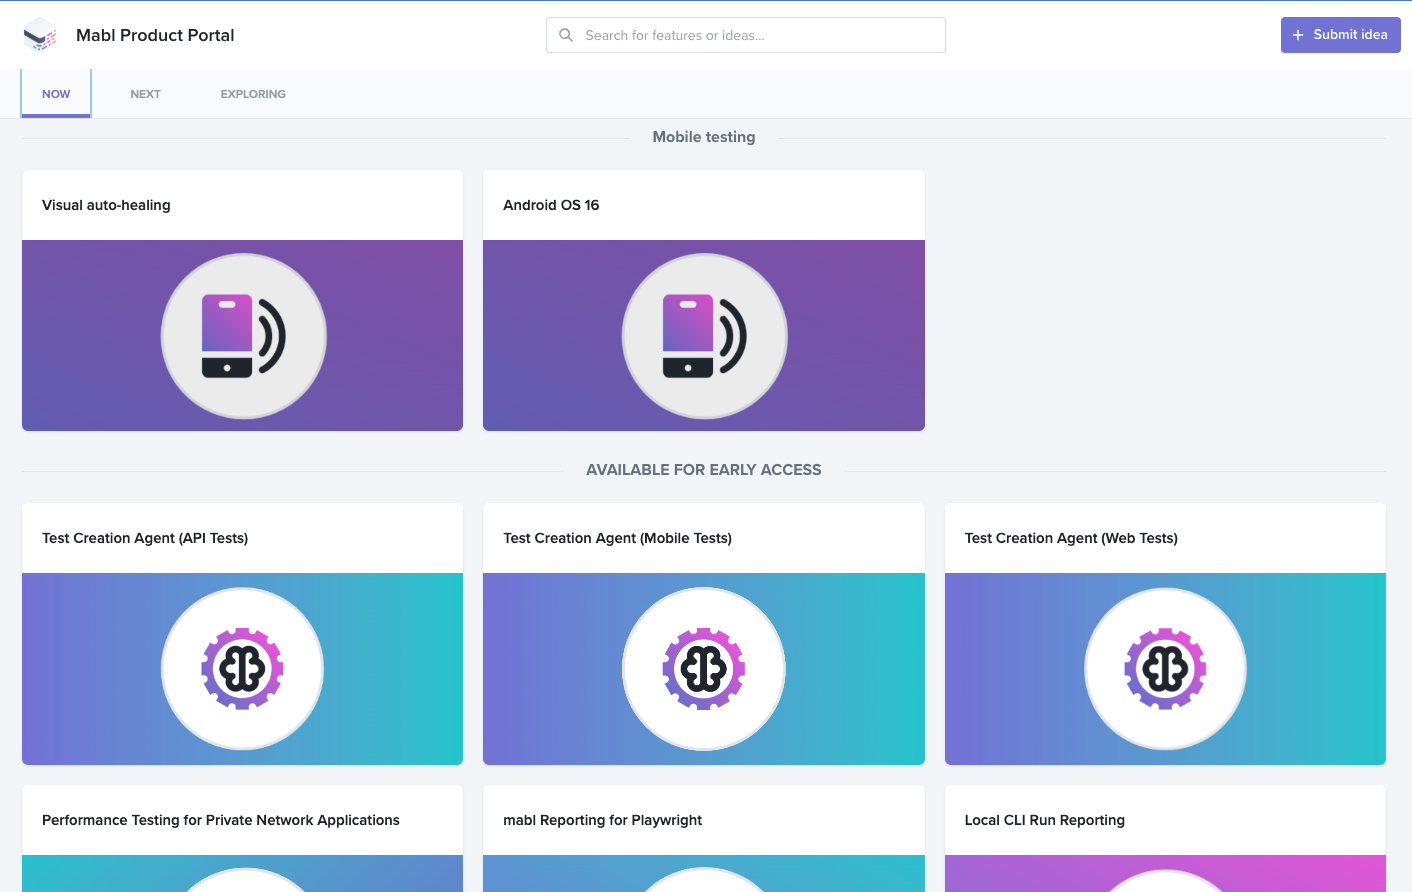Switch to the NEXT tab
The image size is (1412, 892).
coord(145,93)
